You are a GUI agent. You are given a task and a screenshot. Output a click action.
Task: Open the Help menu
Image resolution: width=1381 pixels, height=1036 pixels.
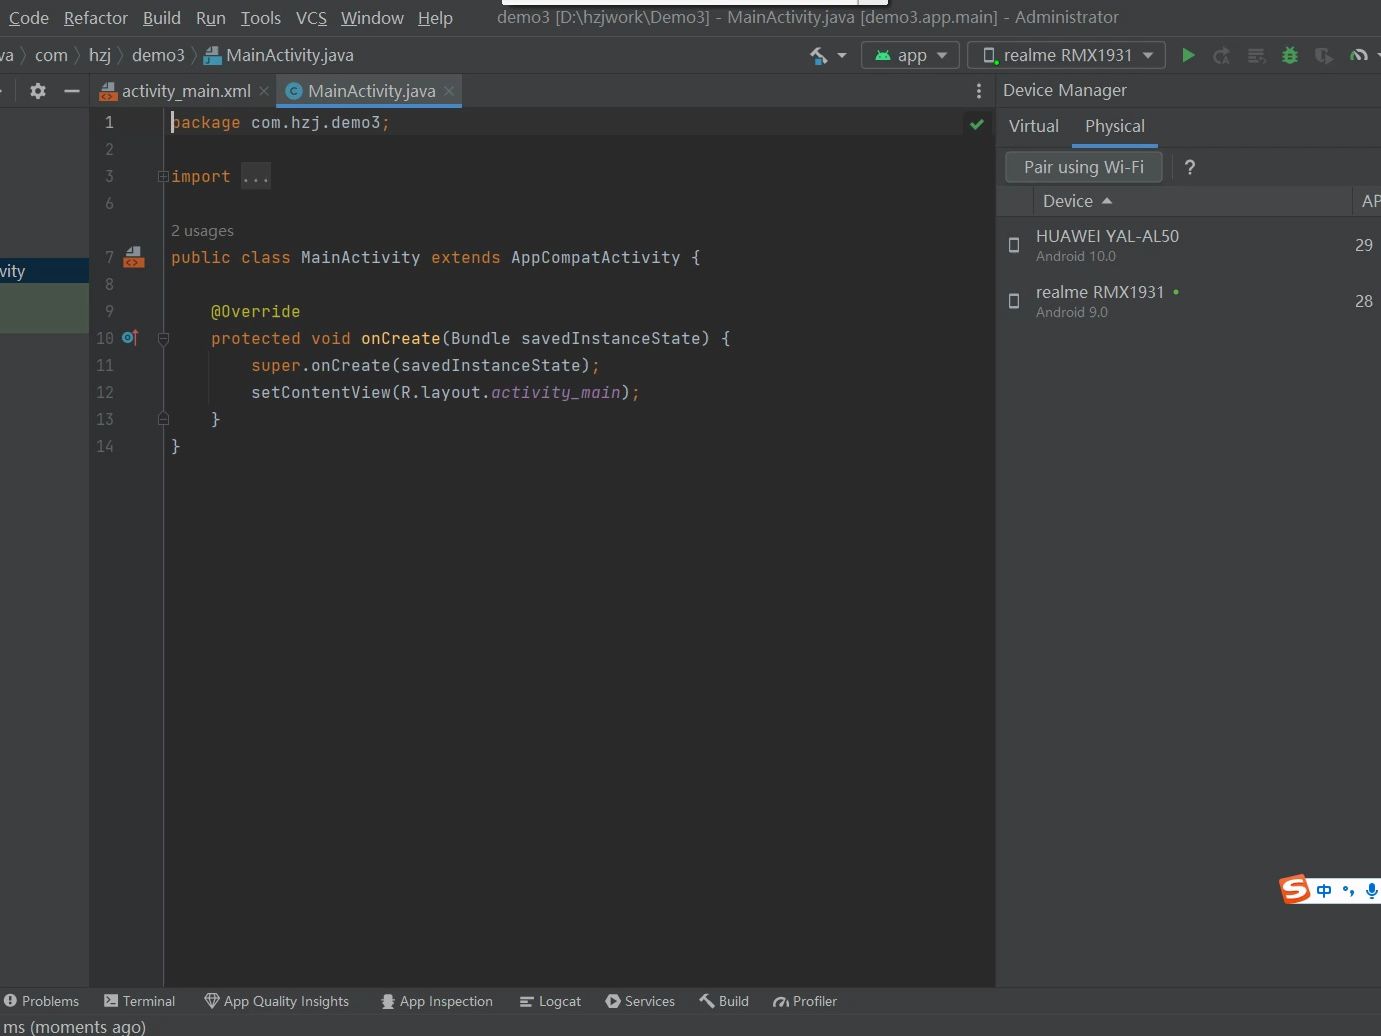point(435,18)
